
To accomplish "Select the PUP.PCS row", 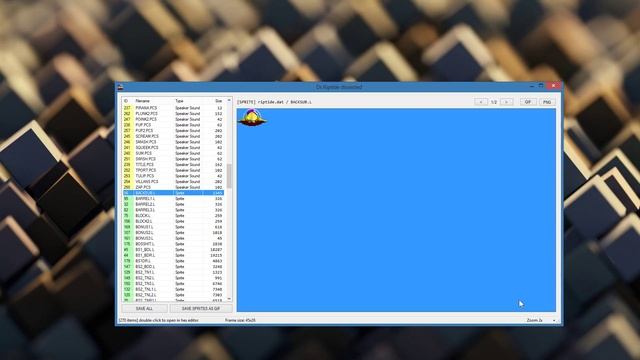I will click(x=173, y=125).
